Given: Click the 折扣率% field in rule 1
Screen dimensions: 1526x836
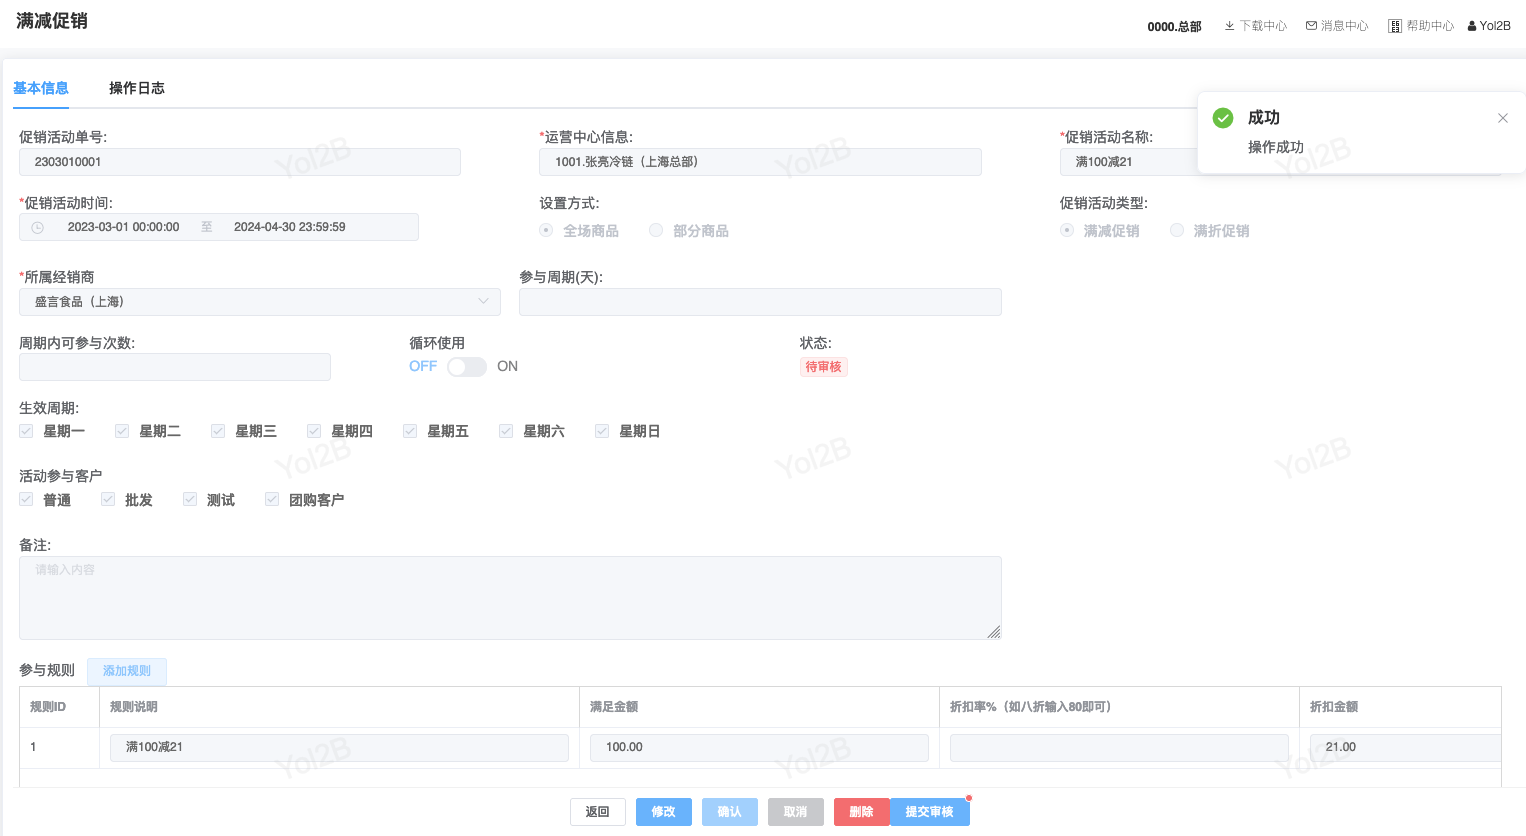Looking at the screenshot, I should coord(1119,748).
